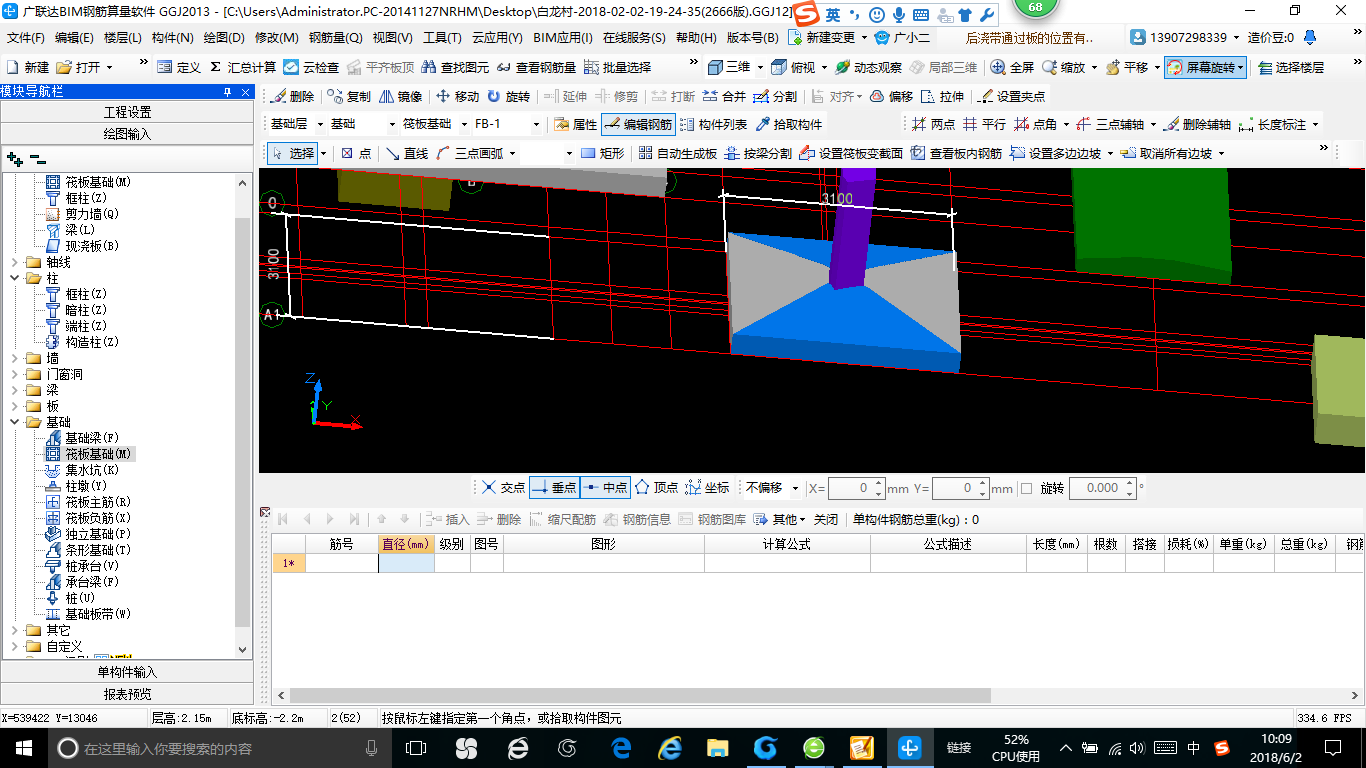Click 查看板内钢筋 view slab rebar
The width and height of the screenshot is (1366, 768).
(x=957, y=153)
